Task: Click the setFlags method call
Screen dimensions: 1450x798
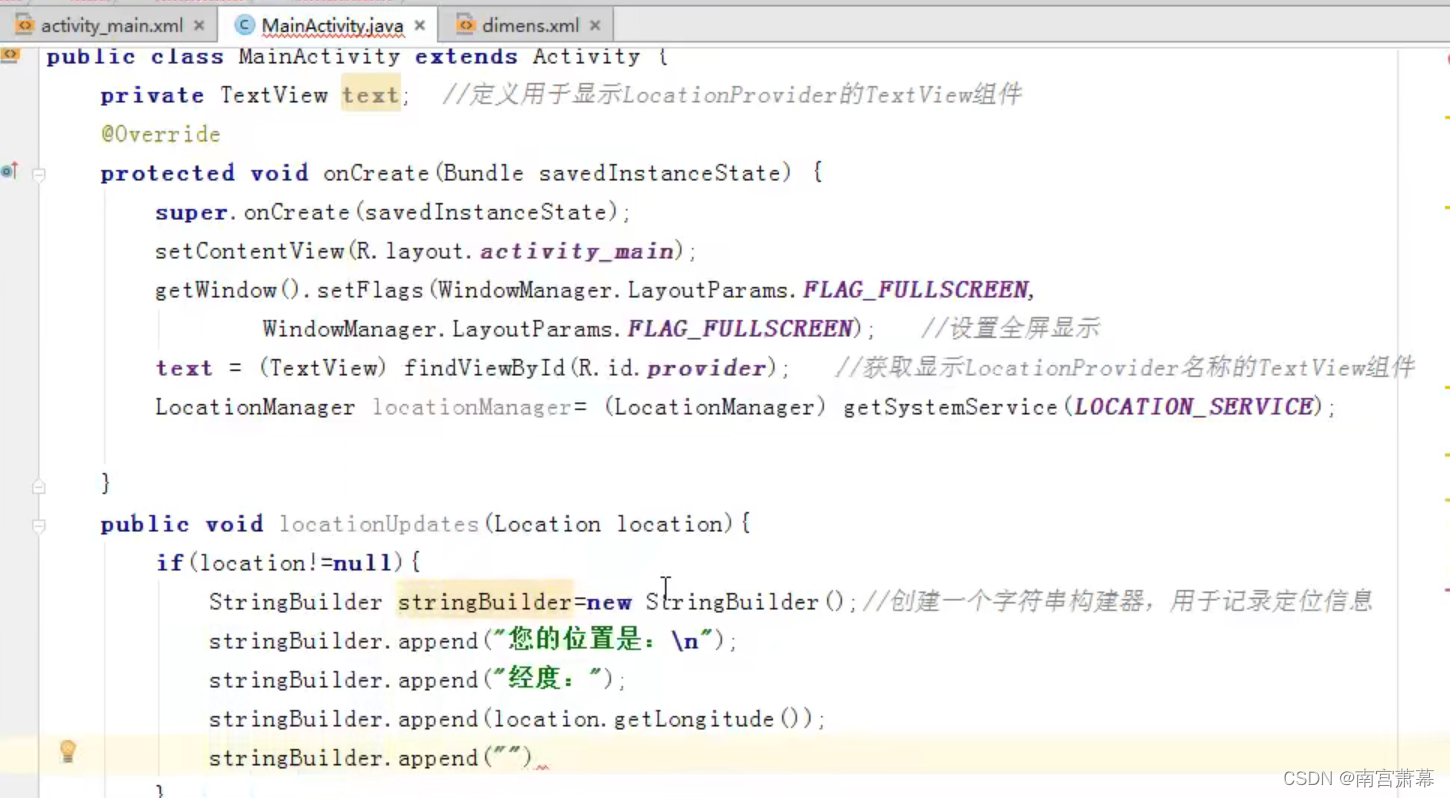Action: [371, 290]
